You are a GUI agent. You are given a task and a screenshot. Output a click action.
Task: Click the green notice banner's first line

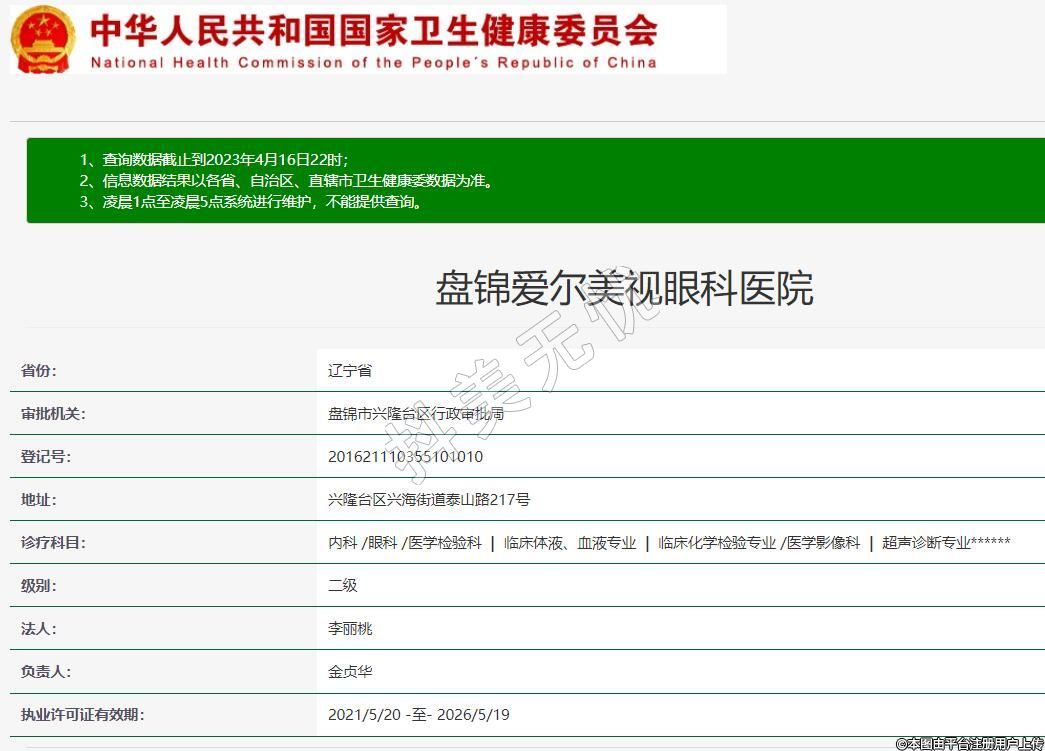[x=214, y=160]
